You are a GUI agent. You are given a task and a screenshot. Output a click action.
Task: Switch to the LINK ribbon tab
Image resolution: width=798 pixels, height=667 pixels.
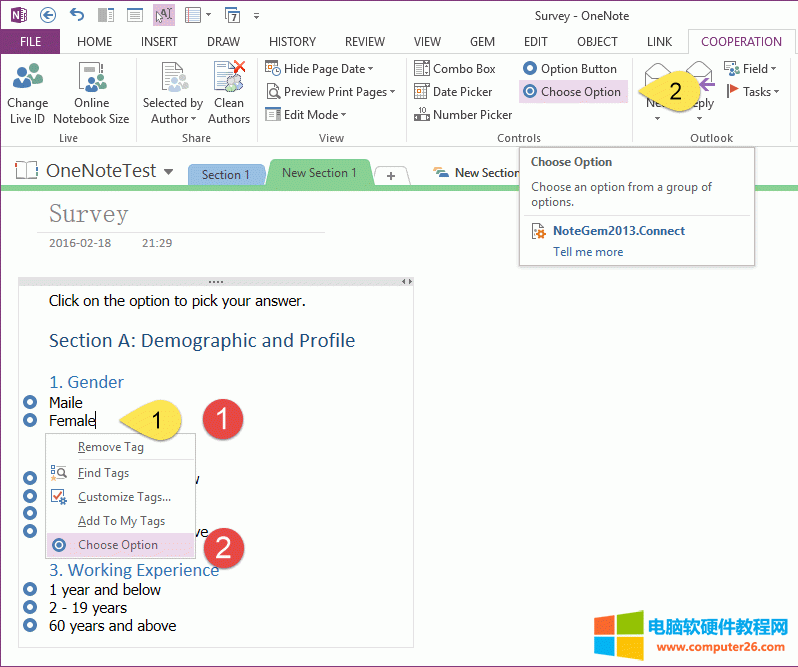659,42
